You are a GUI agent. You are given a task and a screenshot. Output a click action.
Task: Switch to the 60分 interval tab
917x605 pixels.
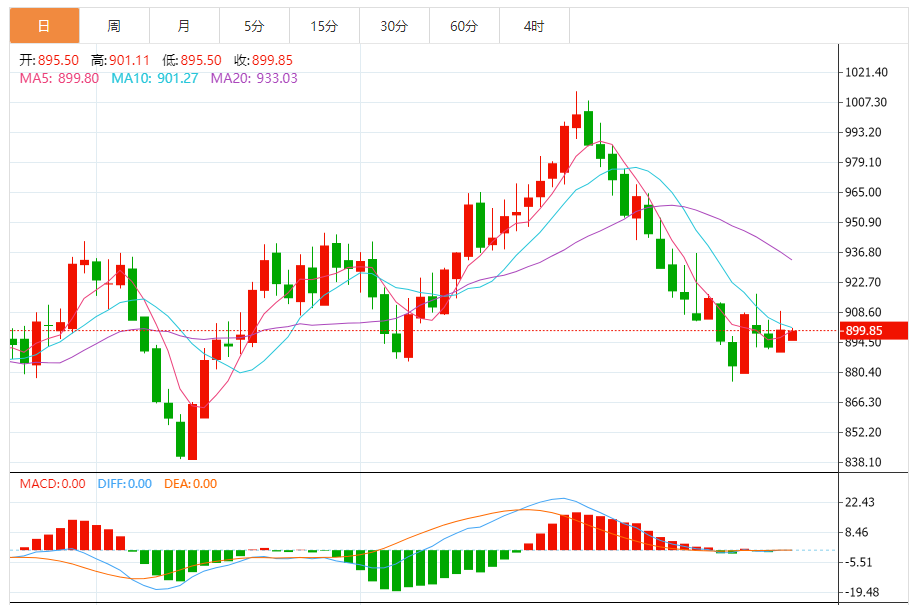464,26
